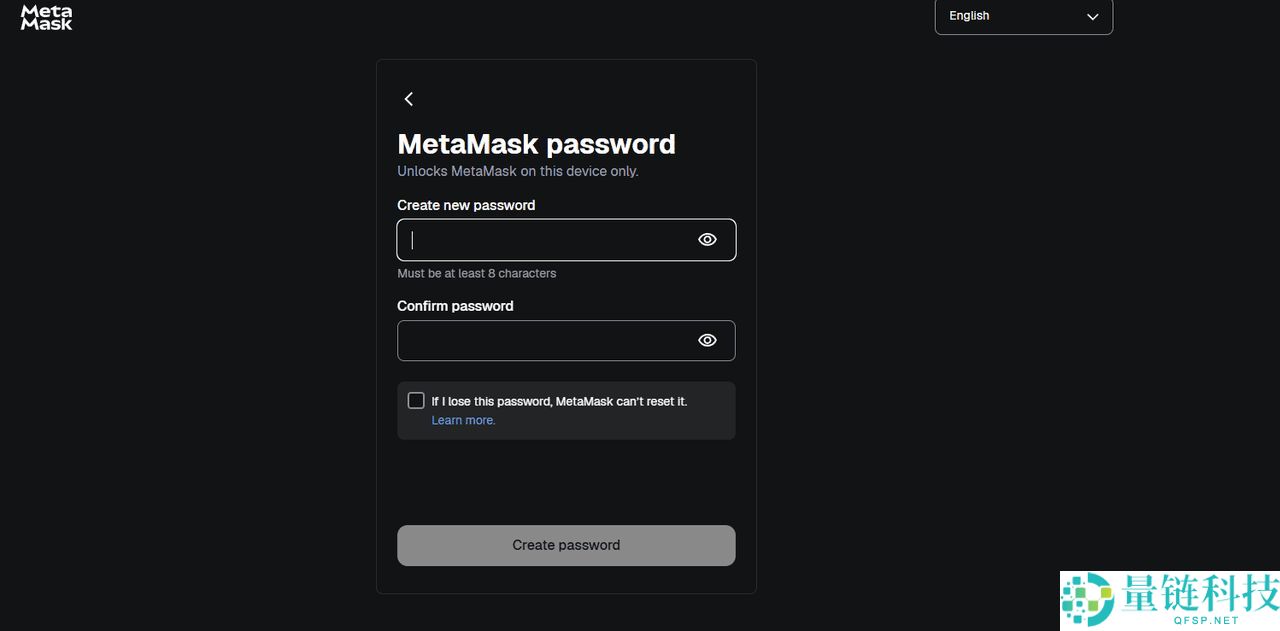Open the Learn more link
This screenshot has width=1280, height=631.
[x=463, y=420]
